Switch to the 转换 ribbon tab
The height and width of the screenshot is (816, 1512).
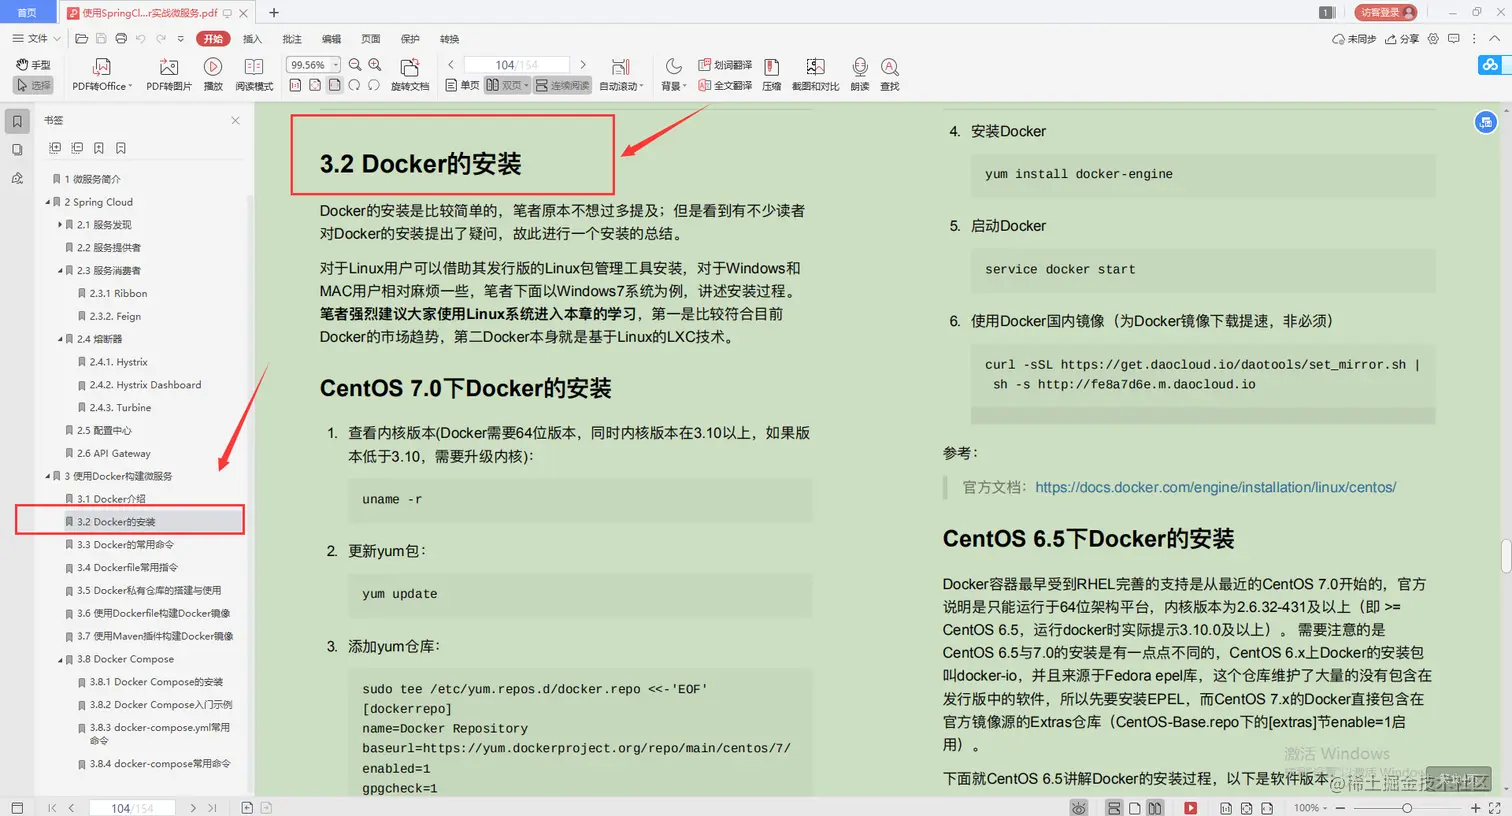tap(449, 38)
